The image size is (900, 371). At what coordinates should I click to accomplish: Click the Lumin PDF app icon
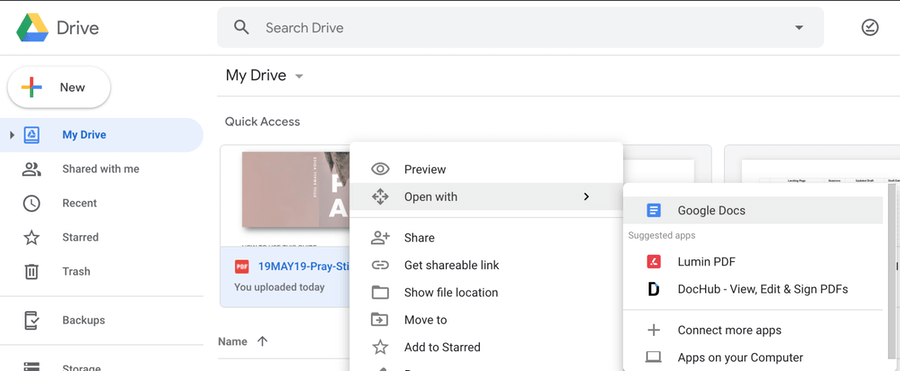[x=653, y=262]
